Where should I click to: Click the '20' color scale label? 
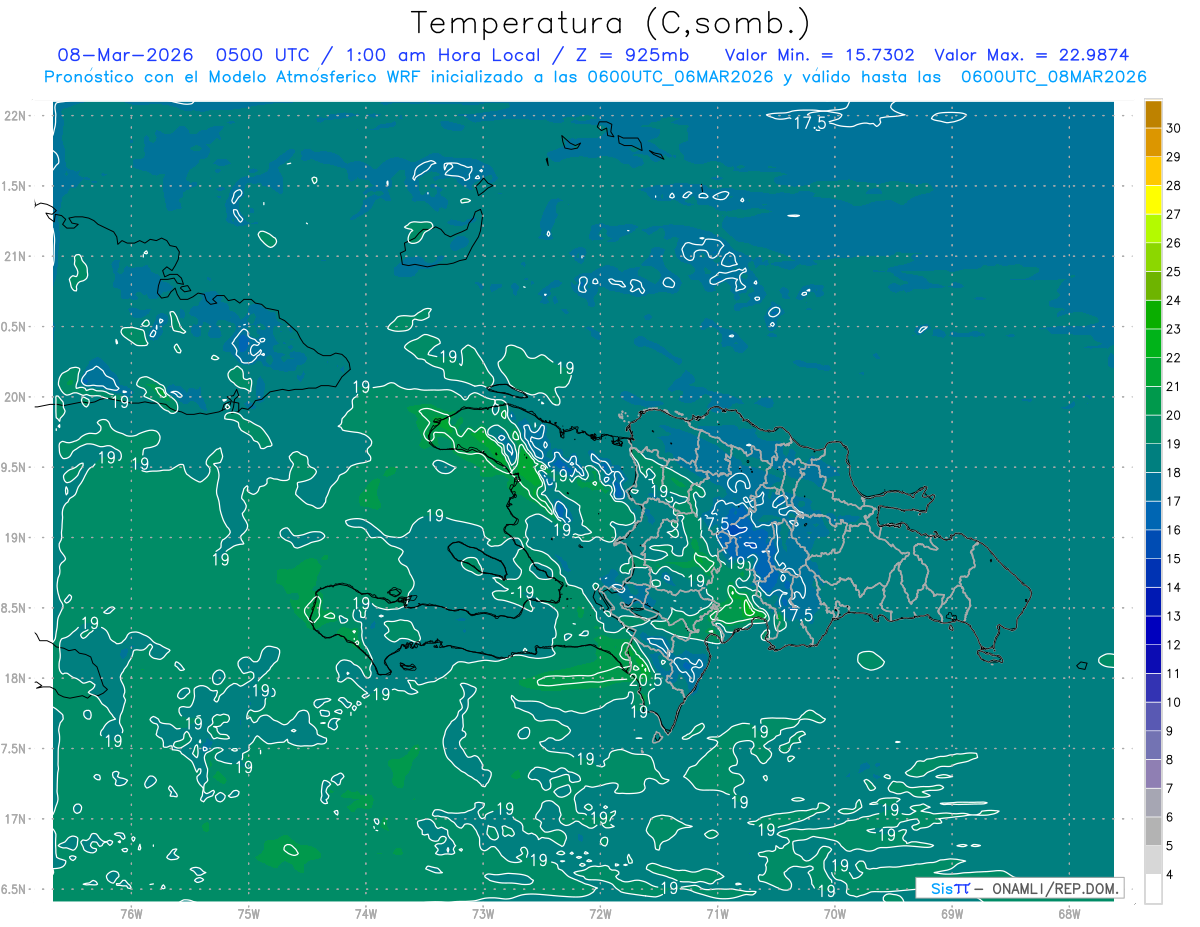1174,415
